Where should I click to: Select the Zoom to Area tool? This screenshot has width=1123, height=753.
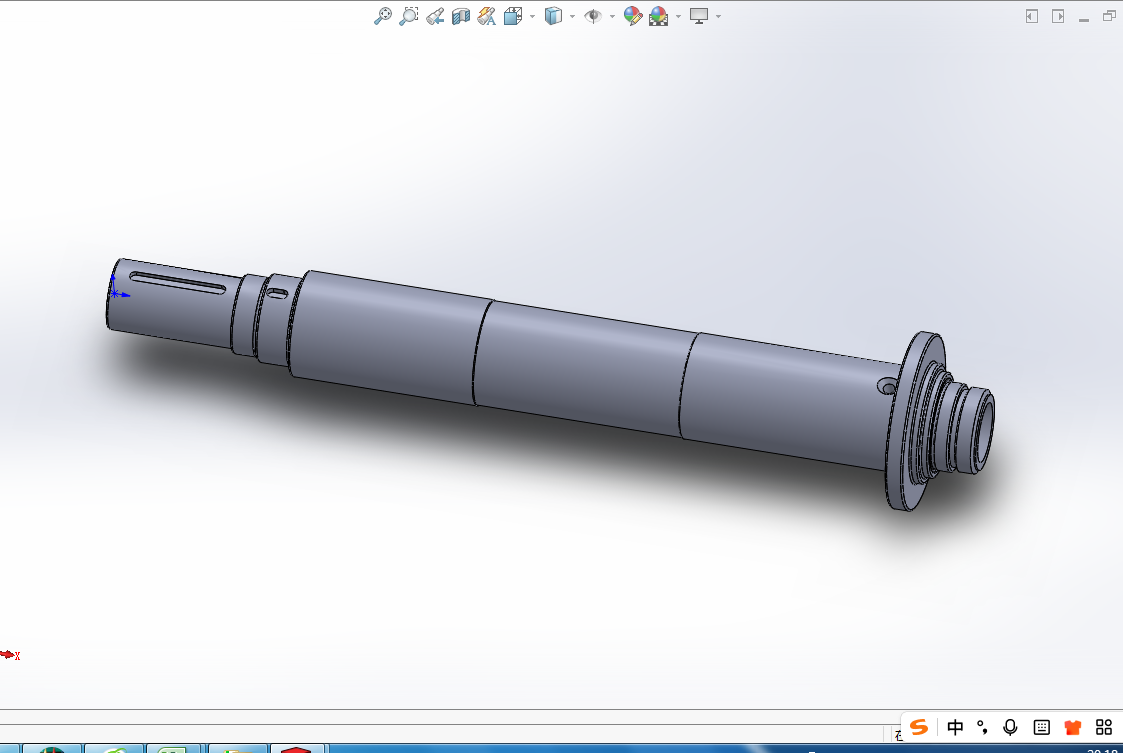tap(409, 16)
